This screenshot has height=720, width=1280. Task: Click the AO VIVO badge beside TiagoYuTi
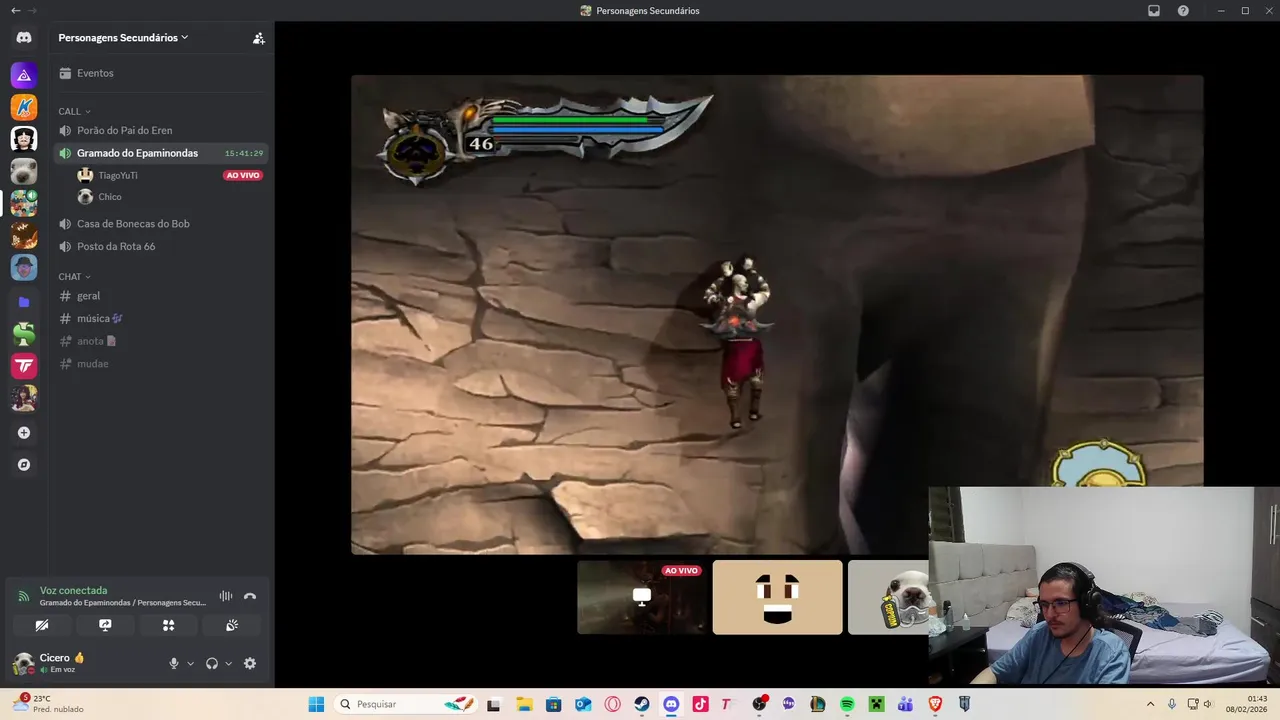click(x=243, y=175)
